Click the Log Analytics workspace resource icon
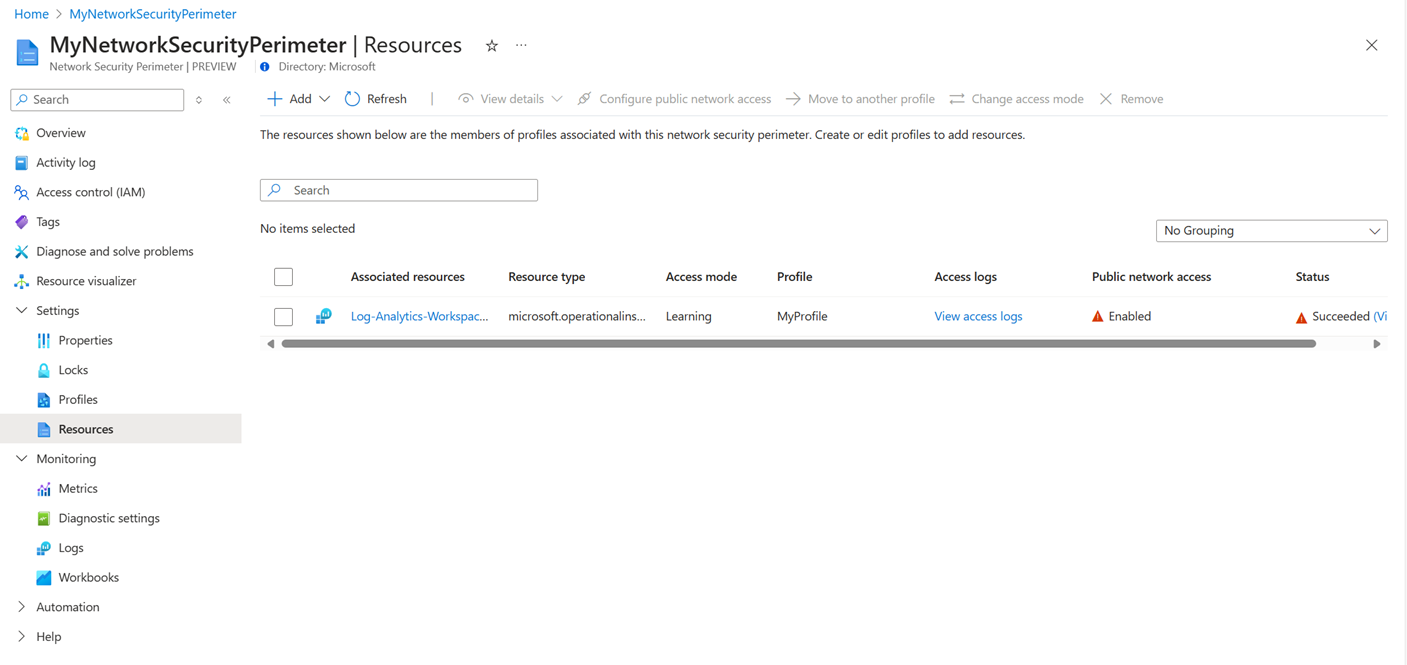The image size is (1407, 665). 323,316
